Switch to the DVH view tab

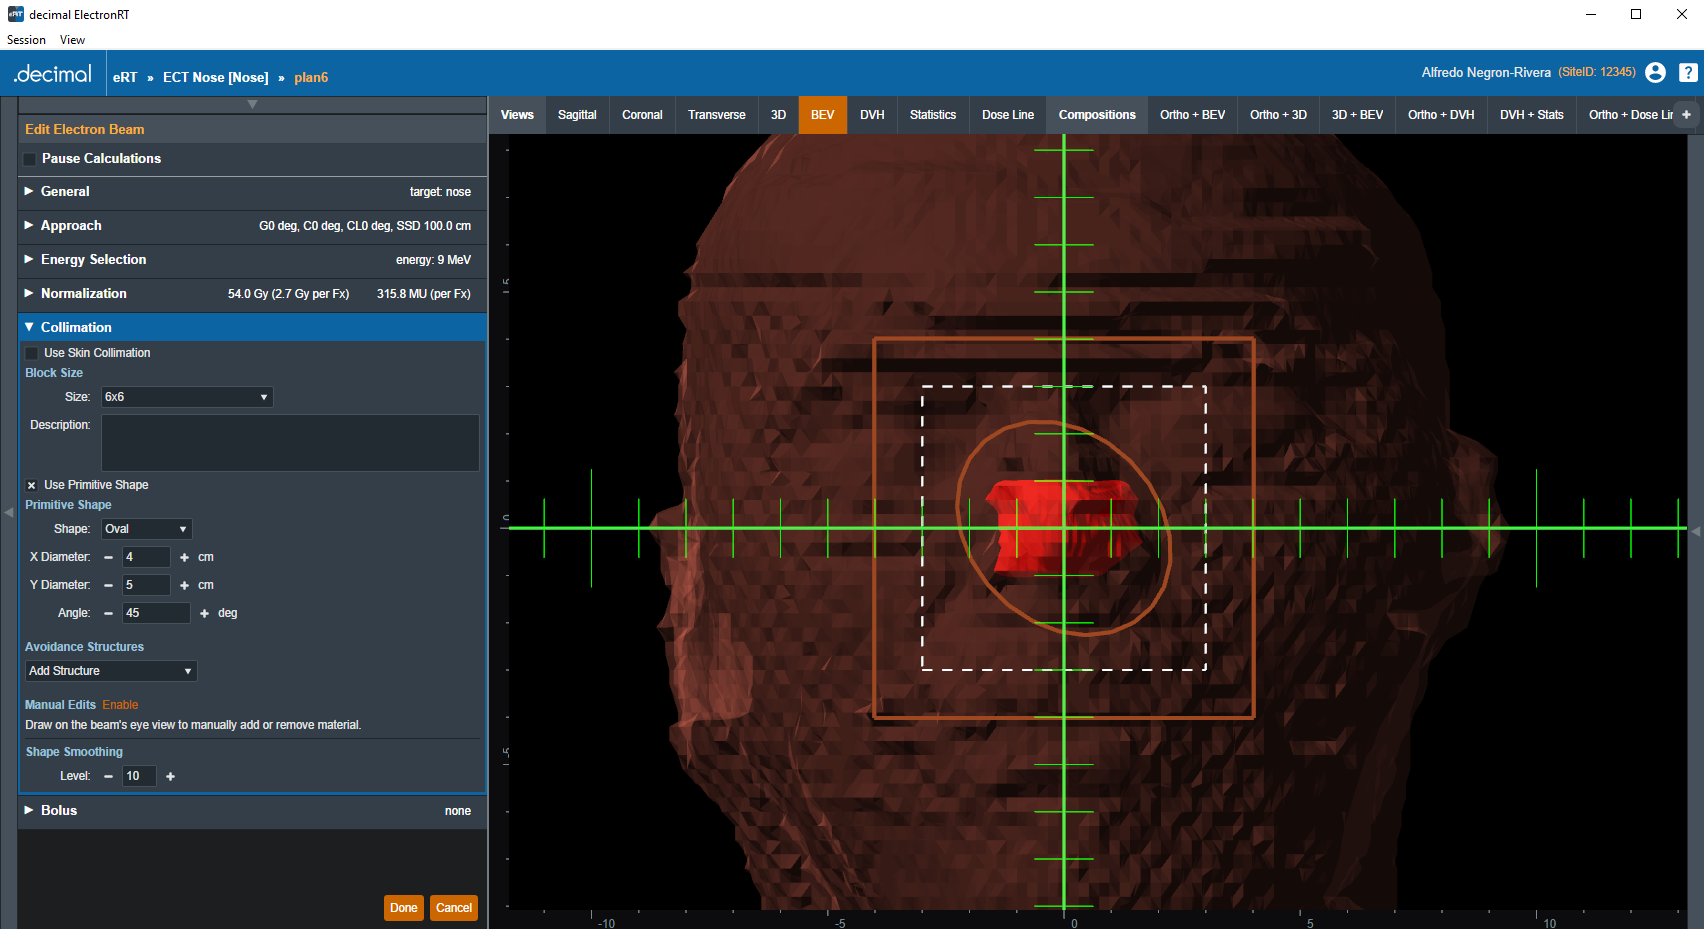click(872, 115)
